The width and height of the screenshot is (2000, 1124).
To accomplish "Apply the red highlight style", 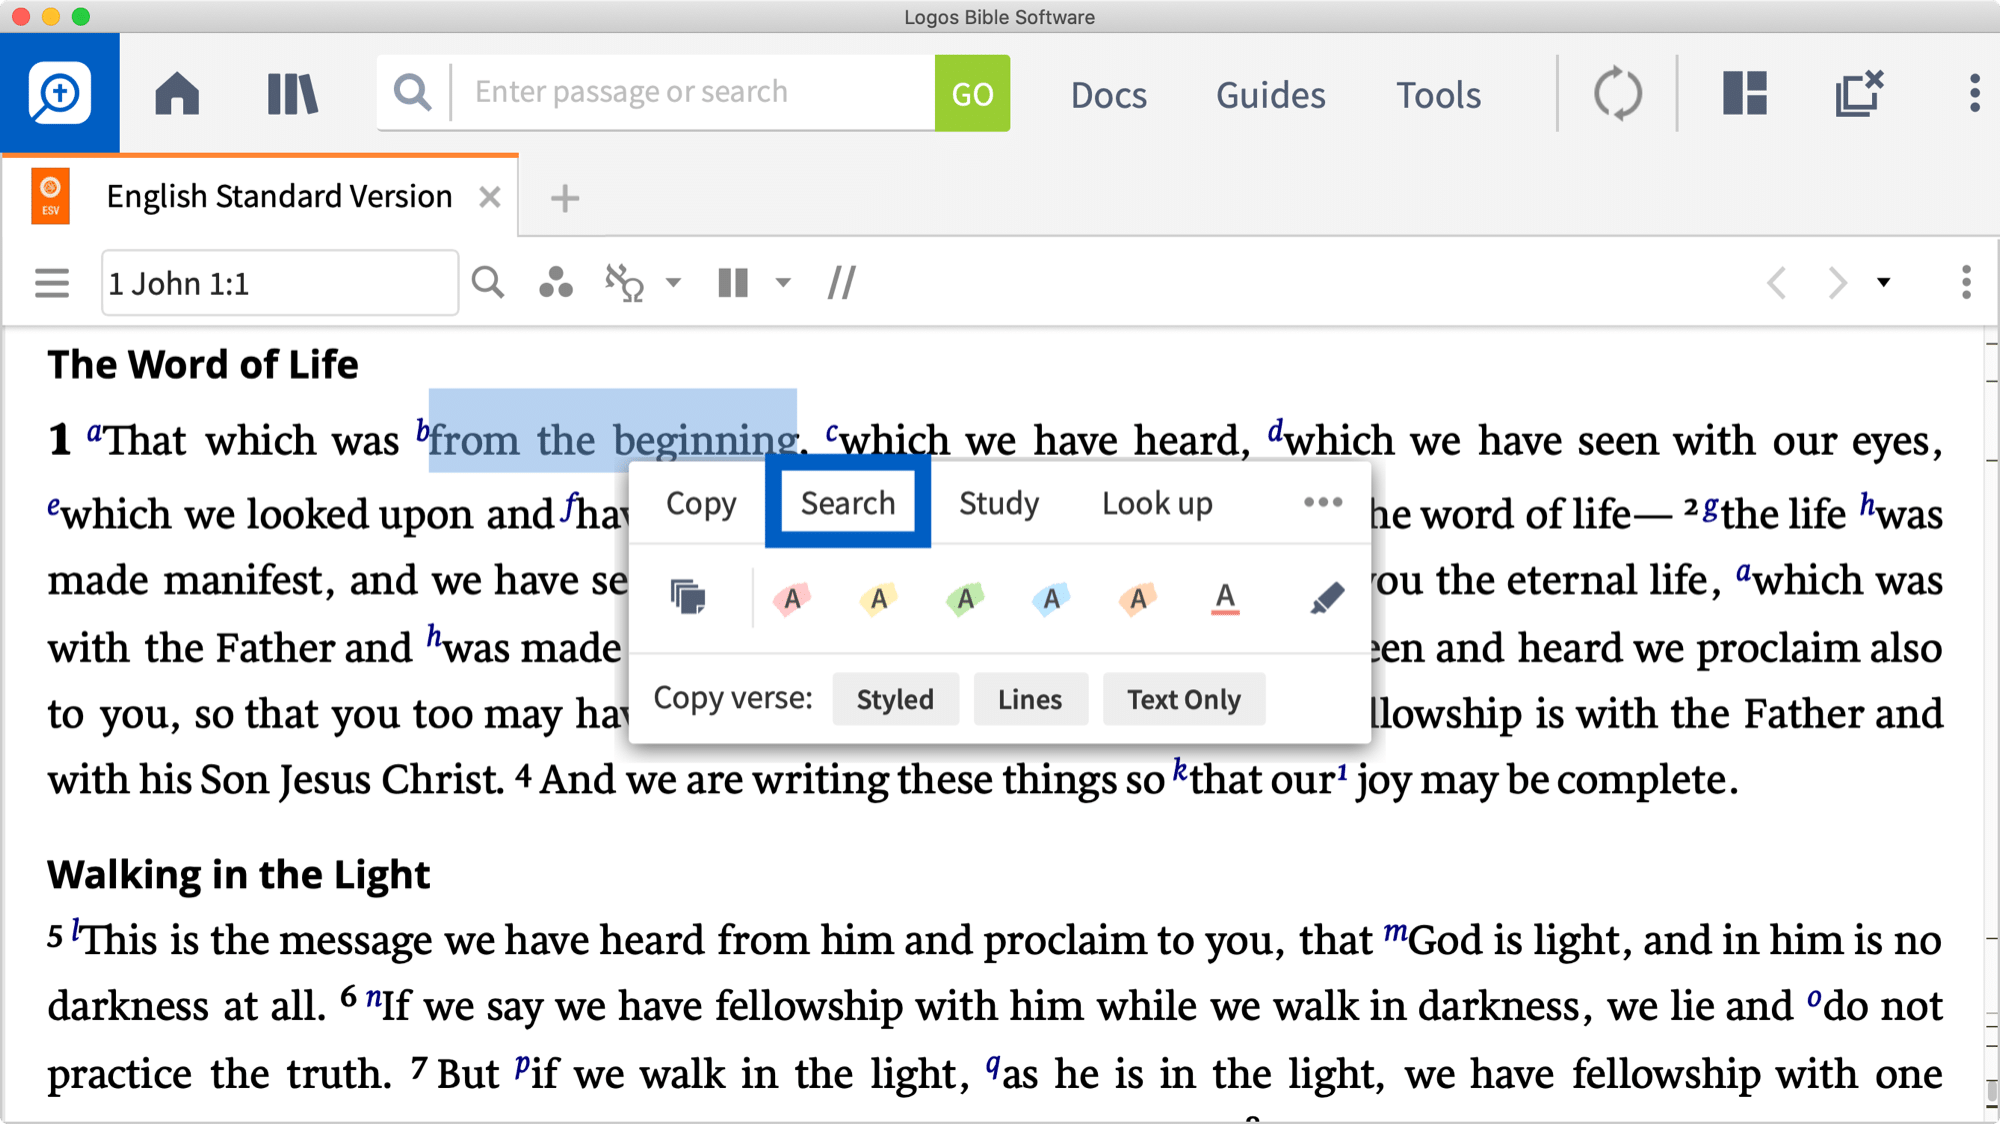I will point(792,598).
